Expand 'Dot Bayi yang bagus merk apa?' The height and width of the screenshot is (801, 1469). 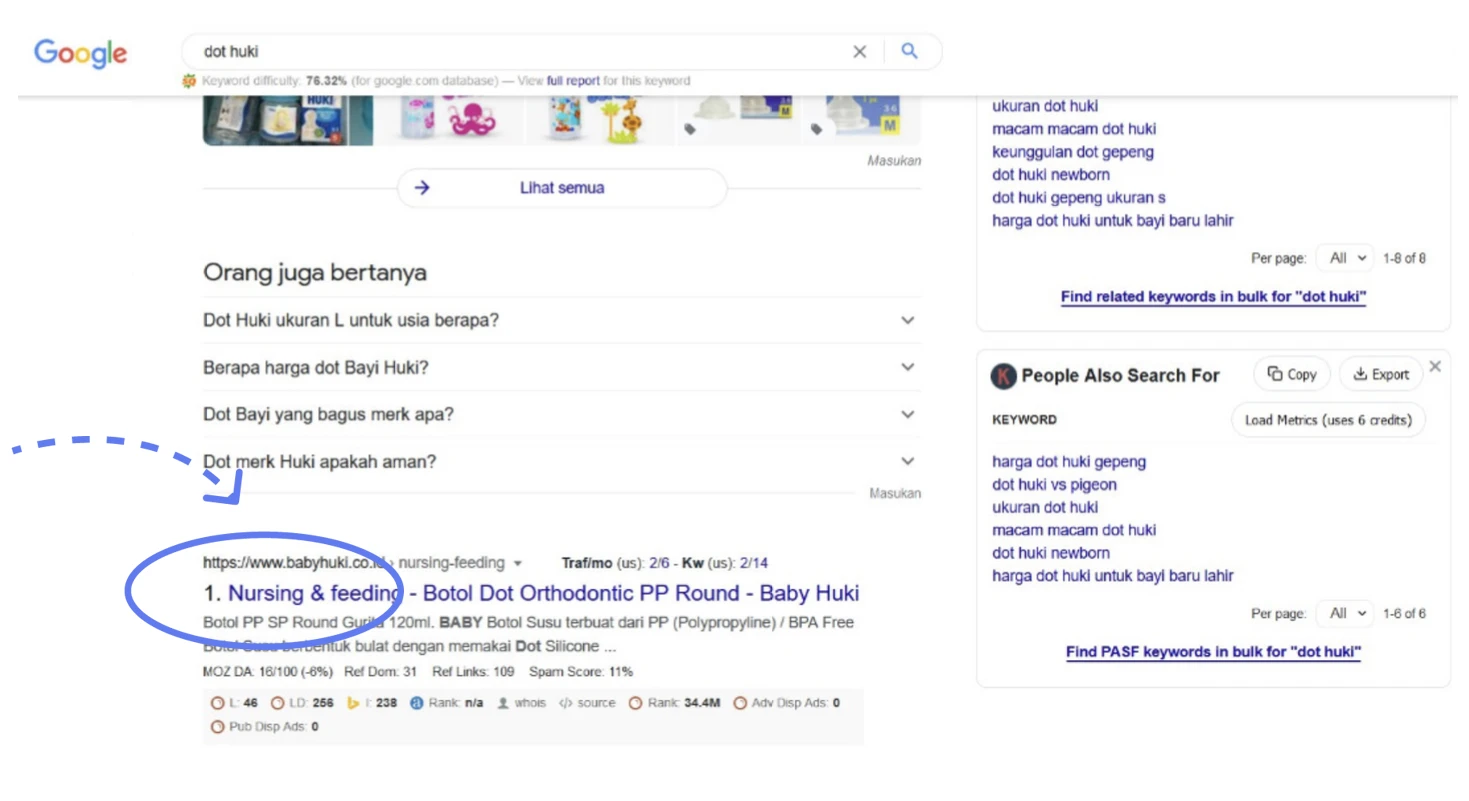[x=561, y=414]
